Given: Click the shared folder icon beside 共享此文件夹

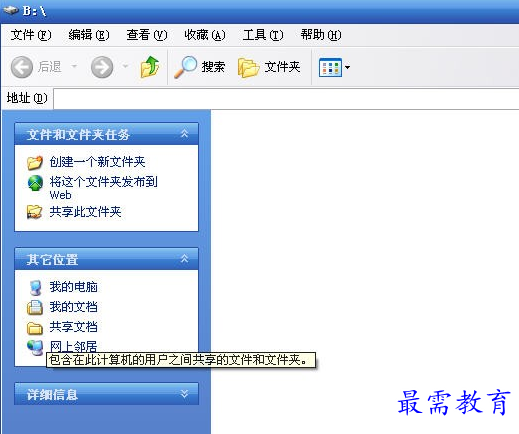Looking at the screenshot, I should (x=35, y=212).
